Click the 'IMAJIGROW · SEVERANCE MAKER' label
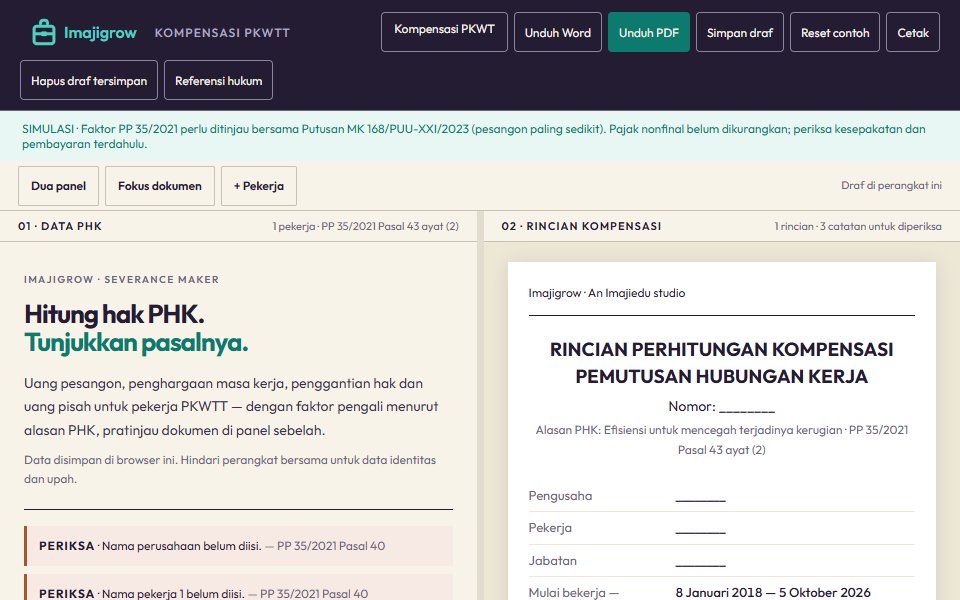Image resolution: width=960 pixels, height=600 pixels. pos(121,280)
